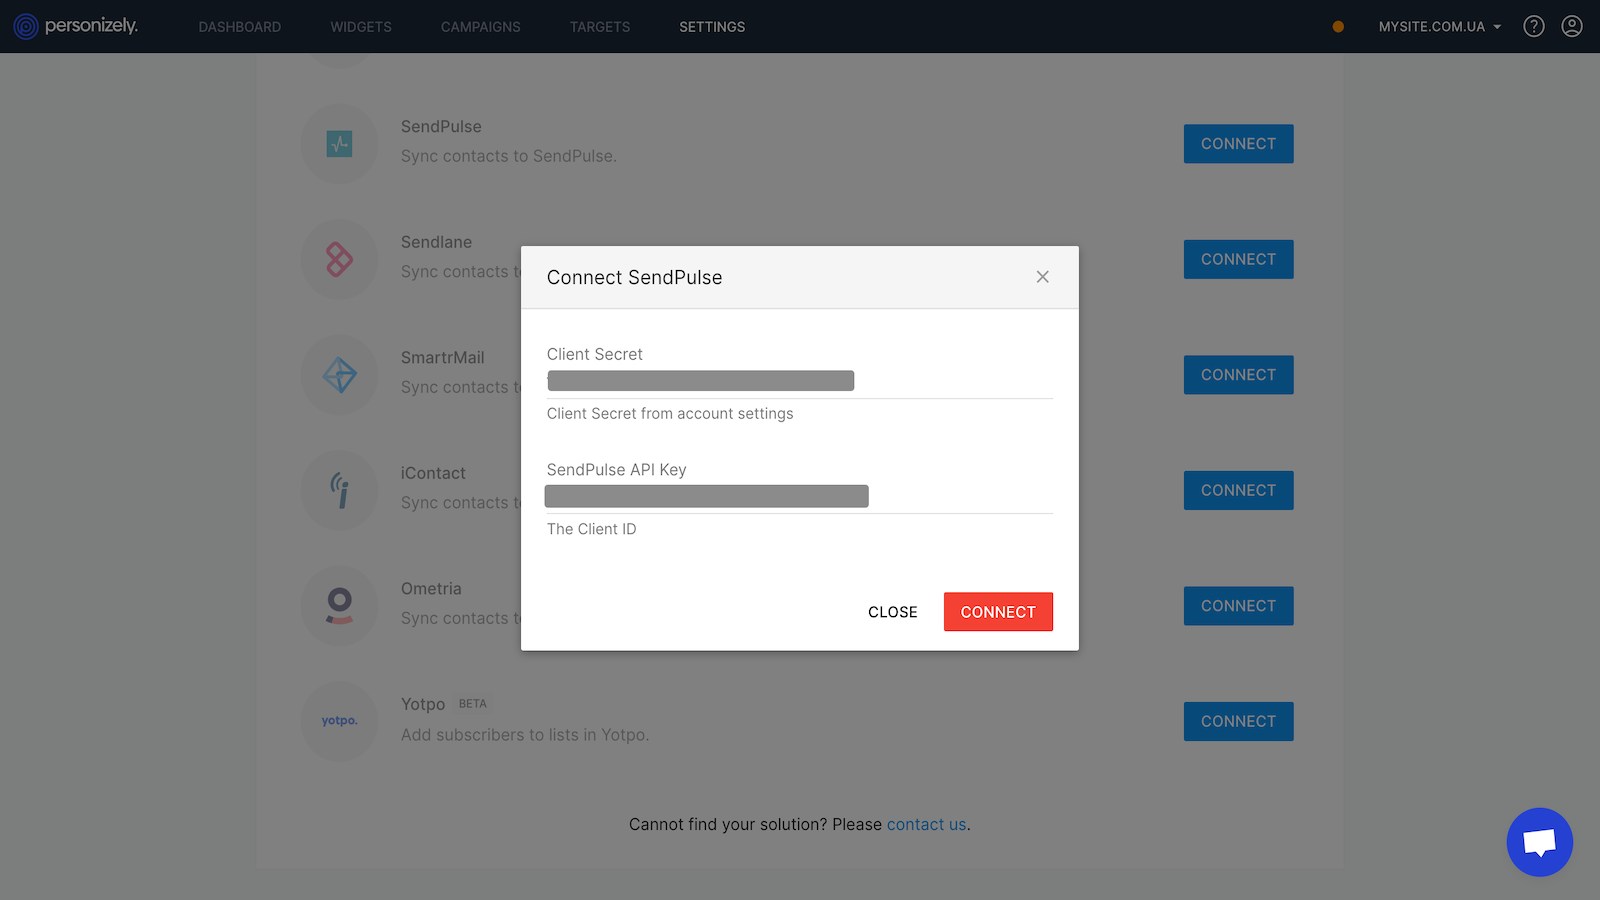The width and height of the screenshot is (1600, 900).
Task: Click the iContact integration icon
Action: tap(340, 491)
